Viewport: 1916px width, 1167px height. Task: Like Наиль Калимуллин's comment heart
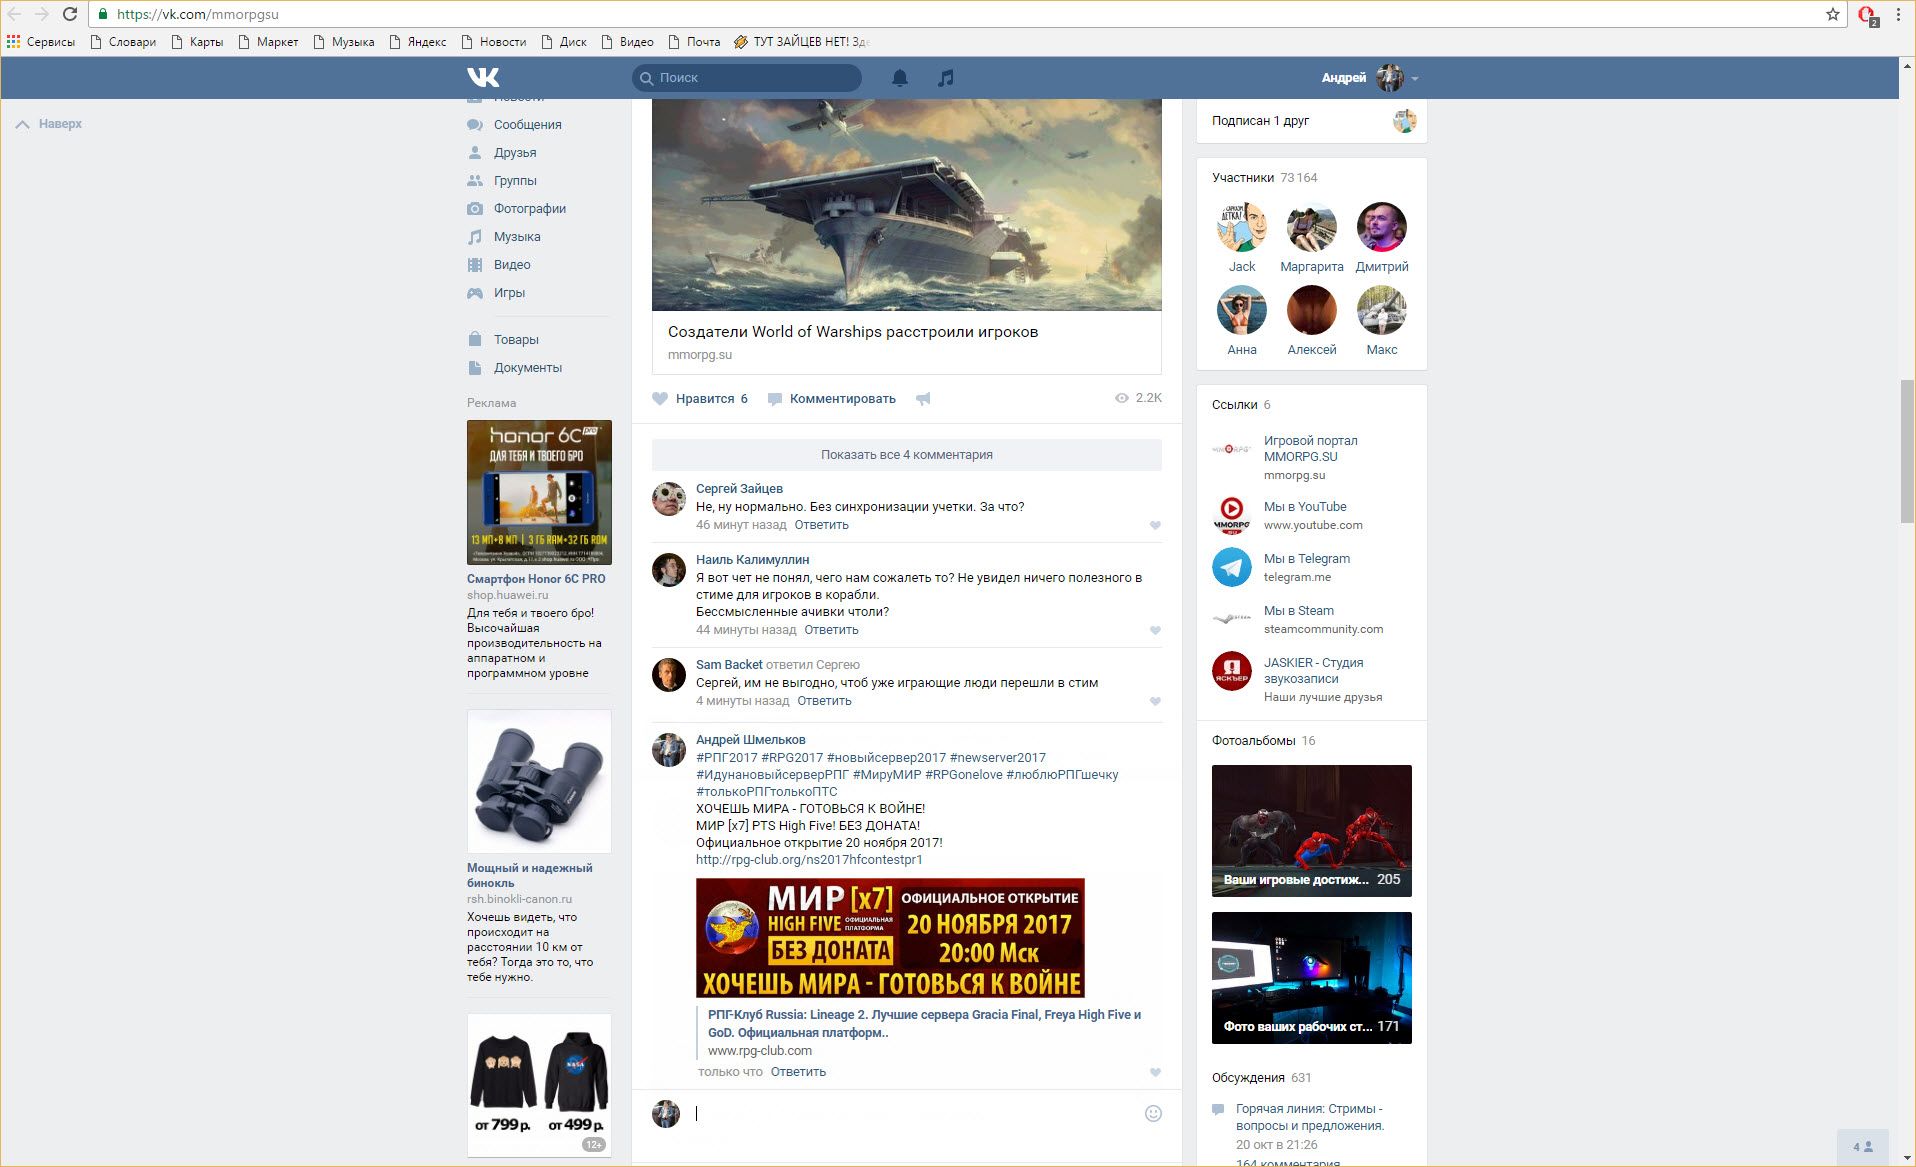pyautogui.click(x=1155, y=630)
